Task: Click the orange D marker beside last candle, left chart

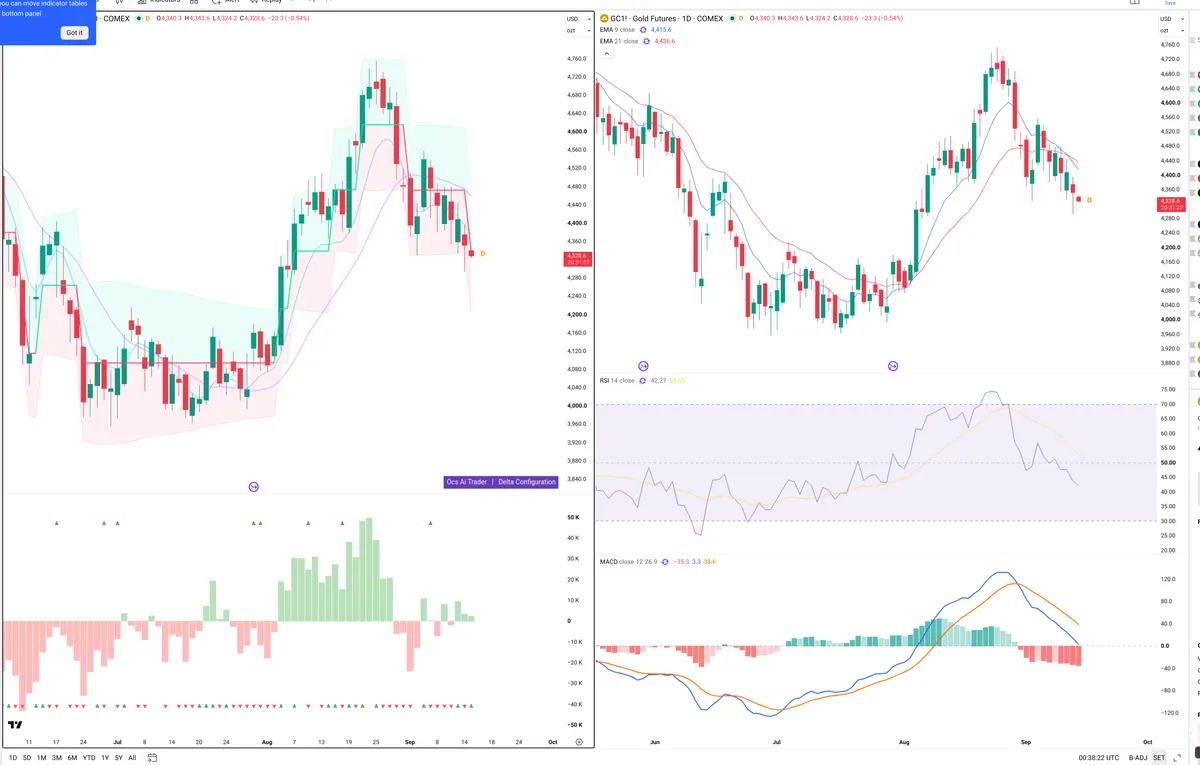Action: click(x=483, y=253)
